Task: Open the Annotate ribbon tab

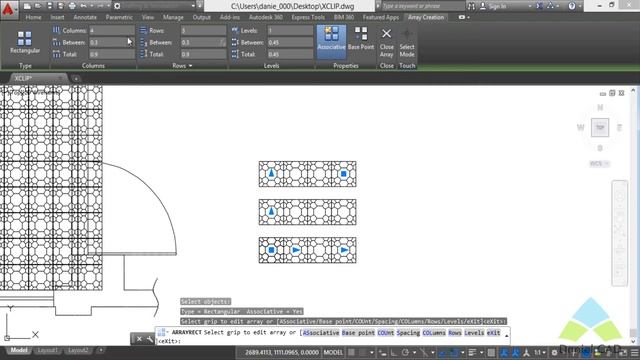Action: [x=85, y=18]
